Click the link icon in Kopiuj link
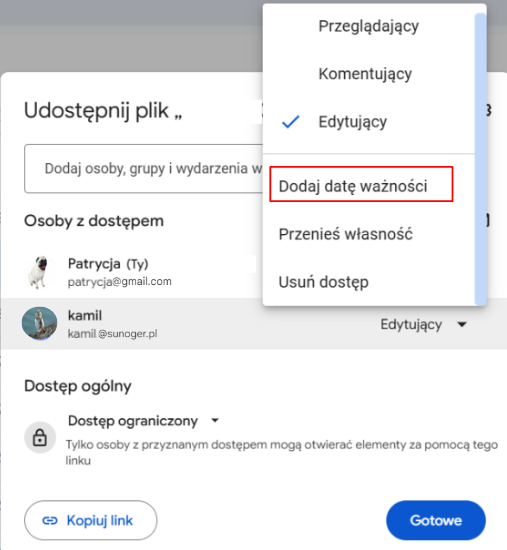Image resolution: width=507 pixels, height=550 pixels. coord(50,521)
